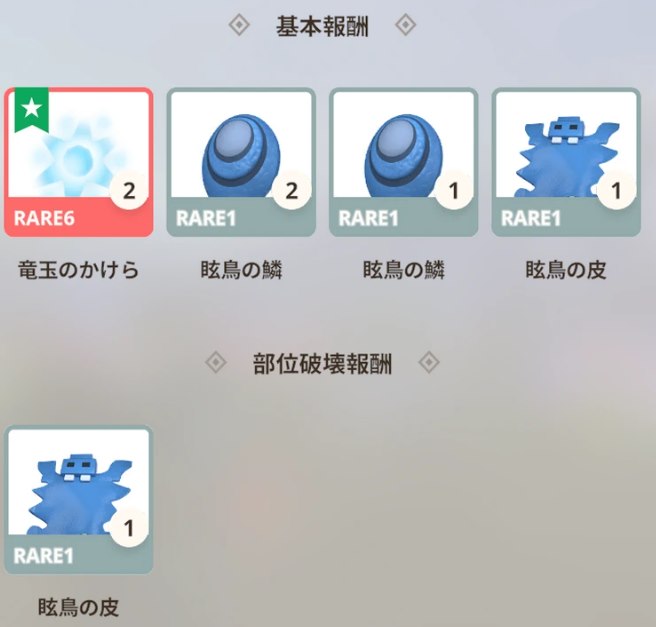
Task: Tap the green star bookmark badge
Action: (x=31, y=110)
